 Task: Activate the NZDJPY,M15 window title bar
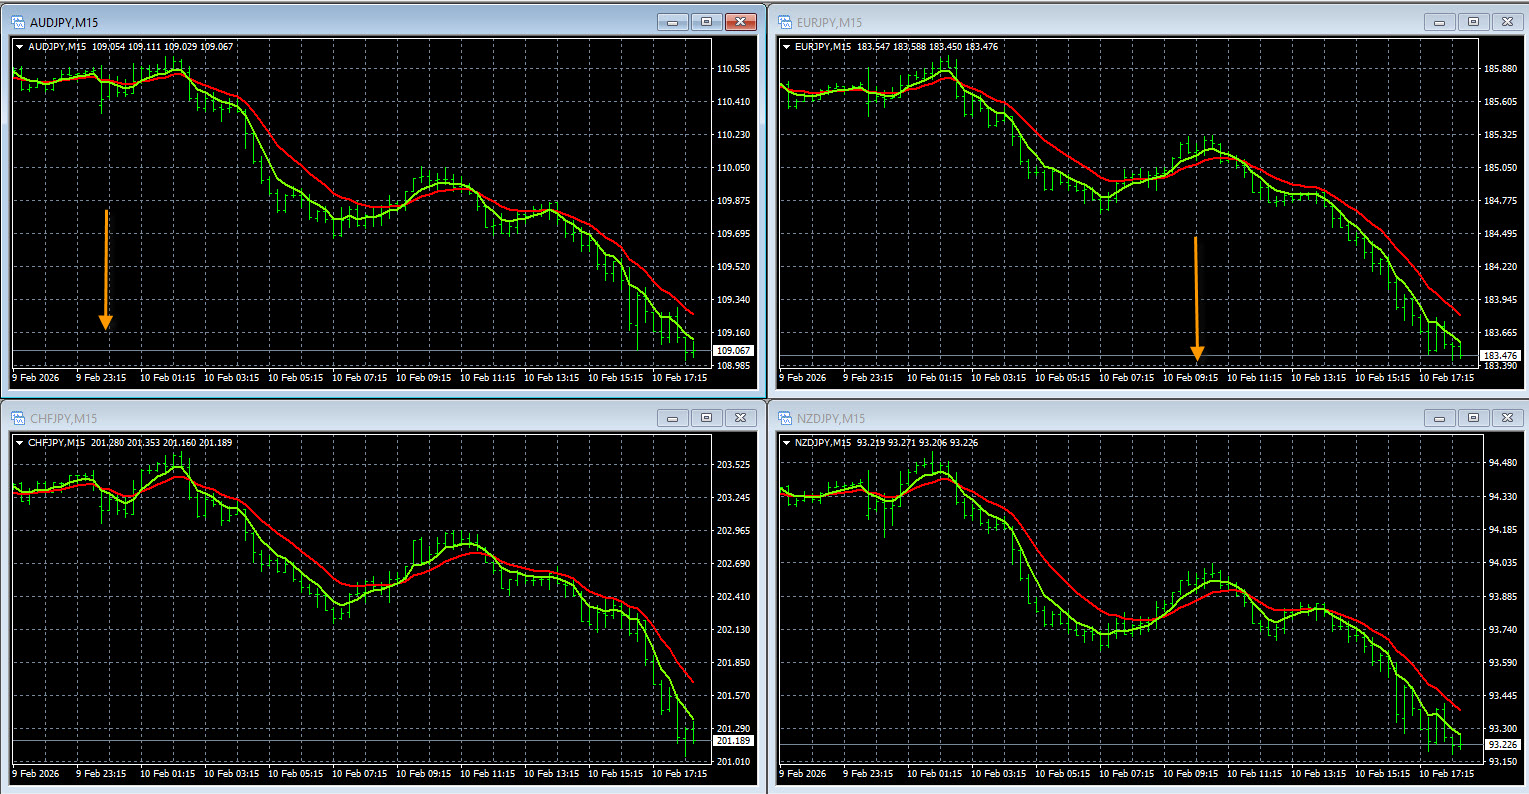coord(1100,418)
